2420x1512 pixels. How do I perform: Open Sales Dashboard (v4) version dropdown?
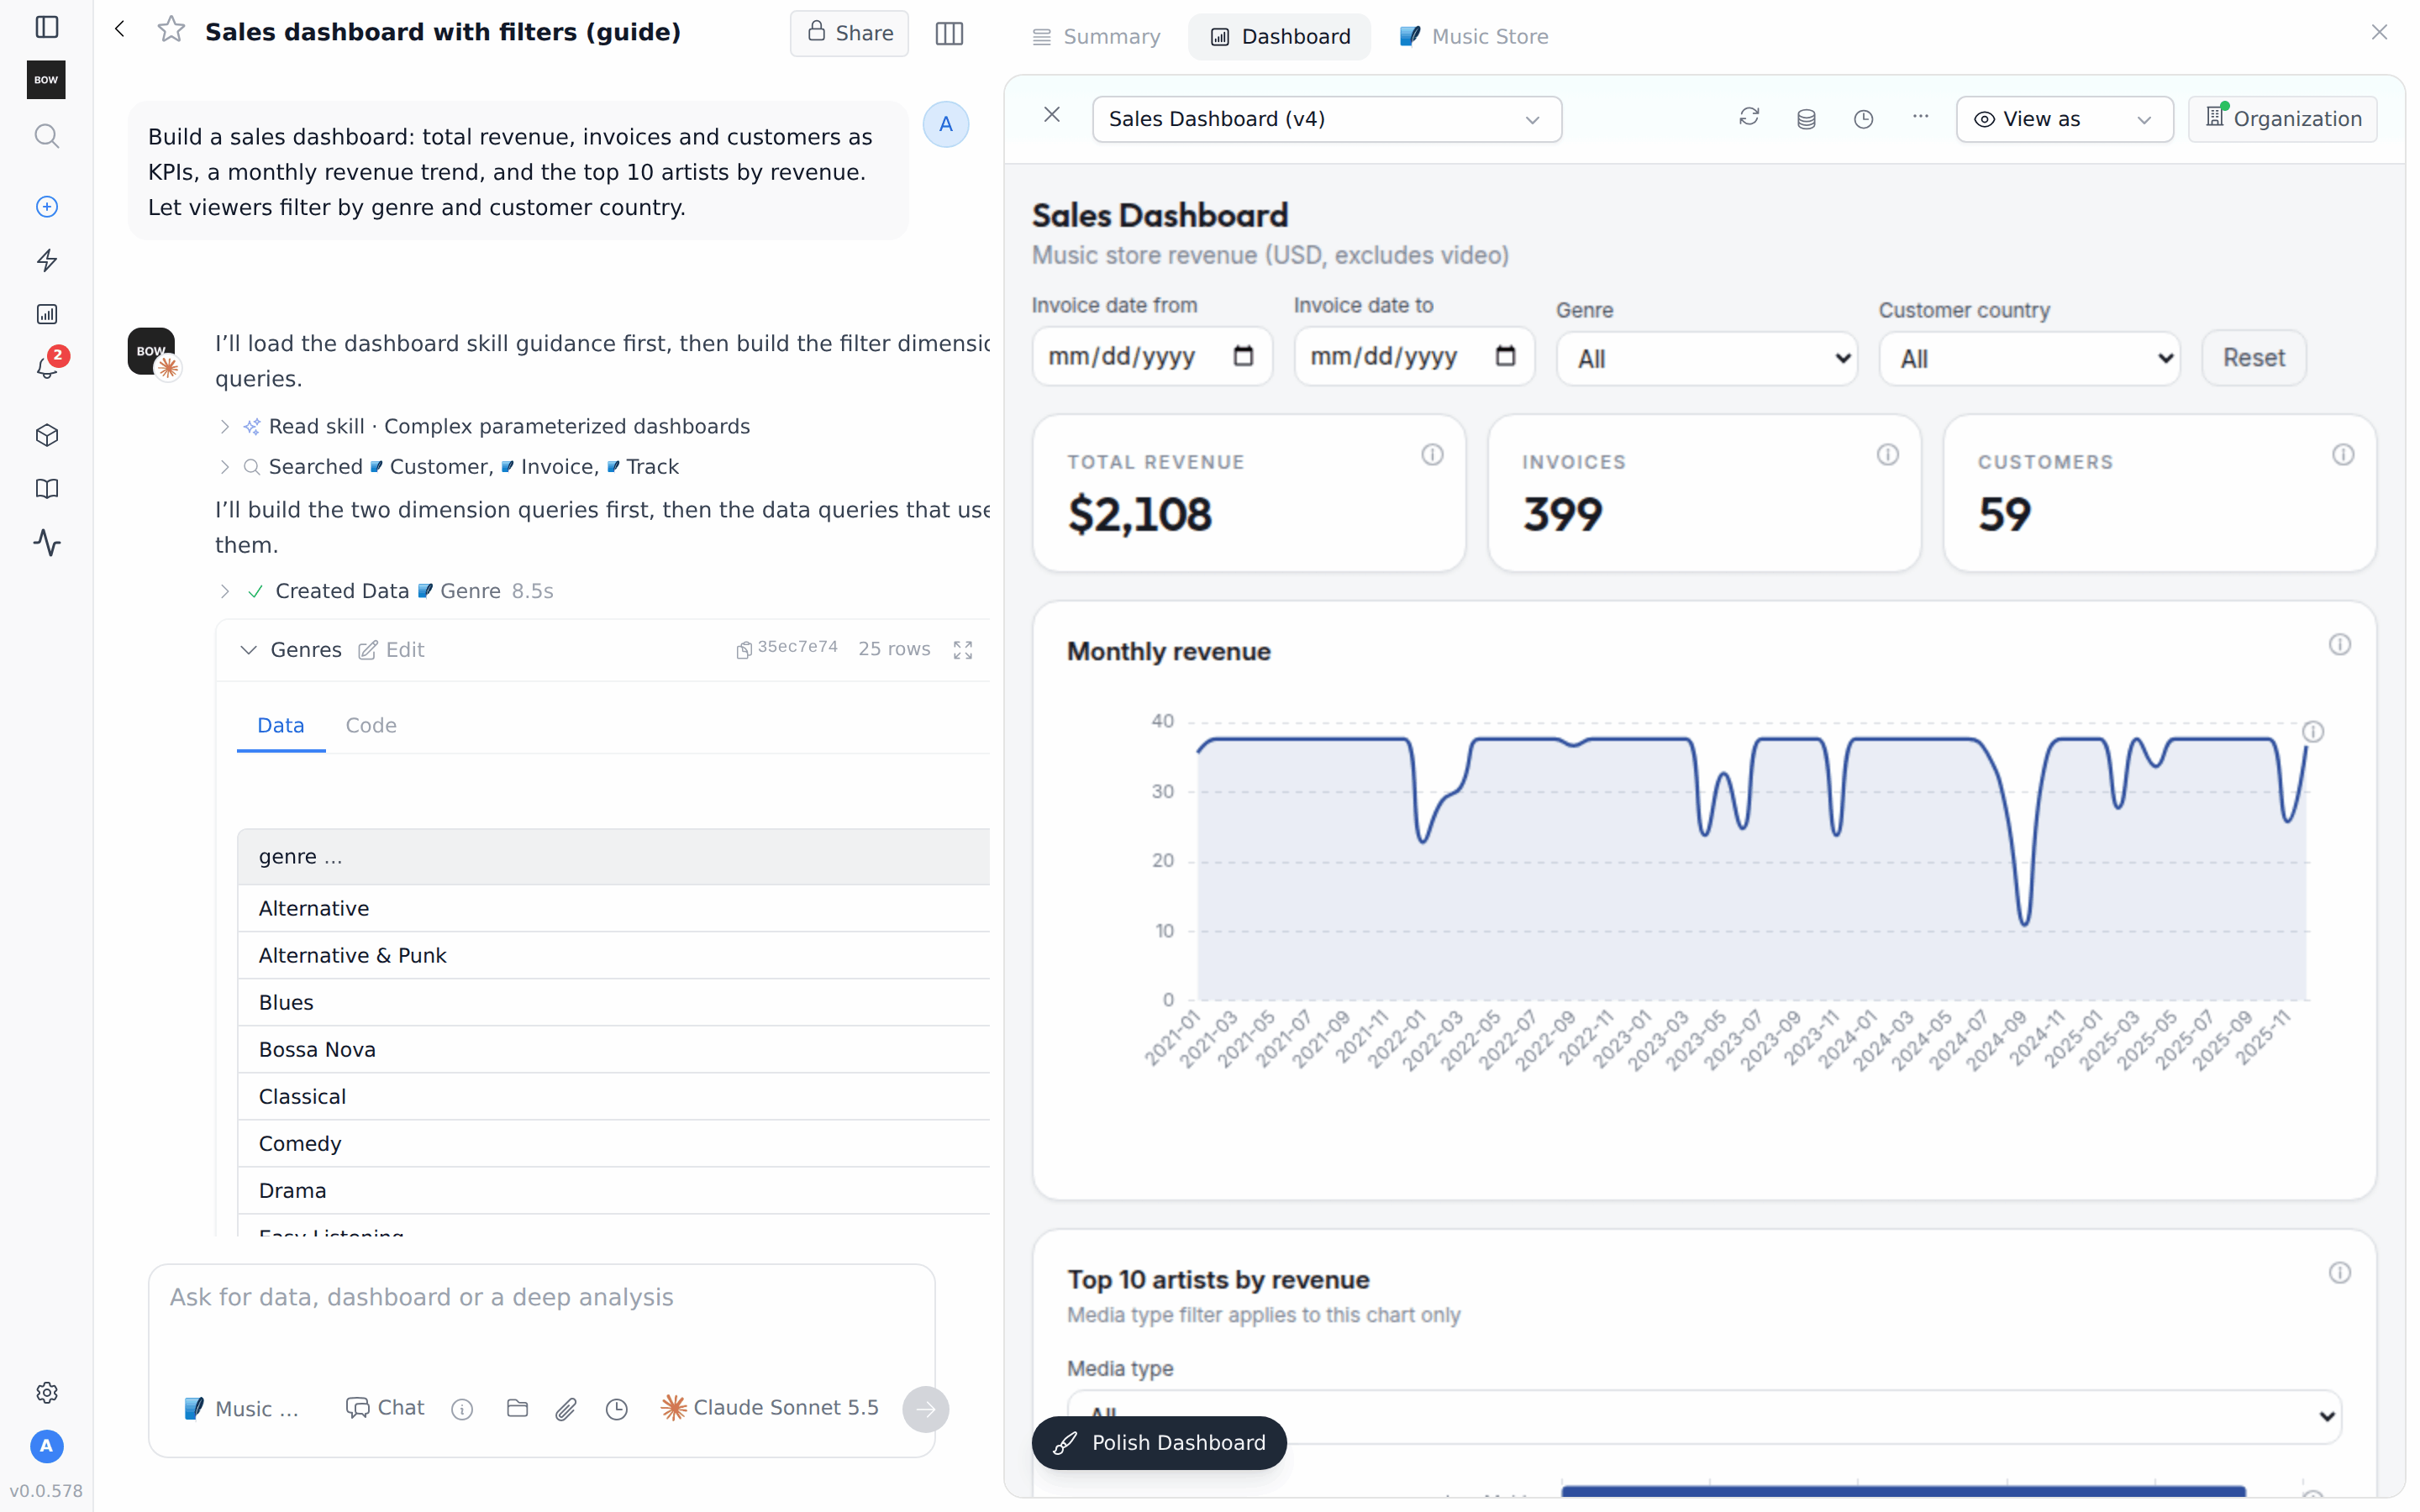1326,119
